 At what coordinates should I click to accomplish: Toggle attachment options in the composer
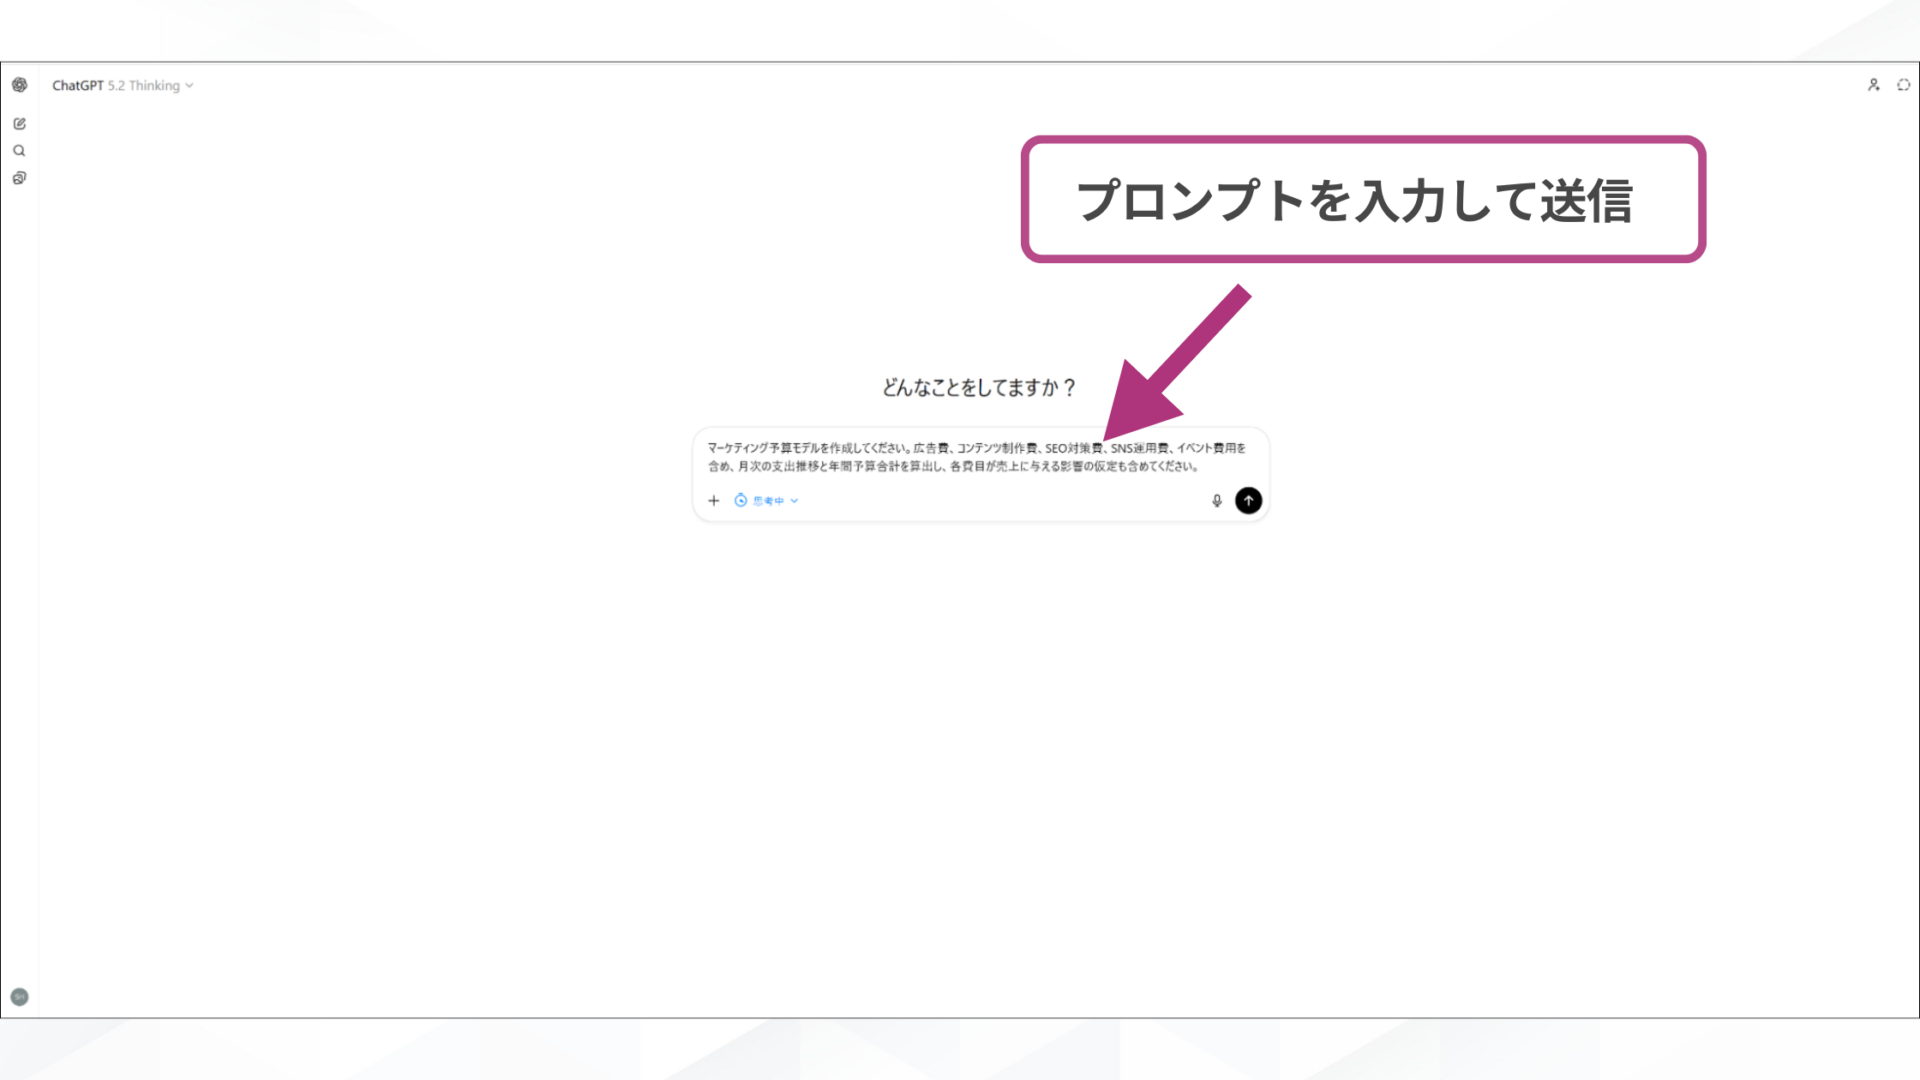pos(713,500)
